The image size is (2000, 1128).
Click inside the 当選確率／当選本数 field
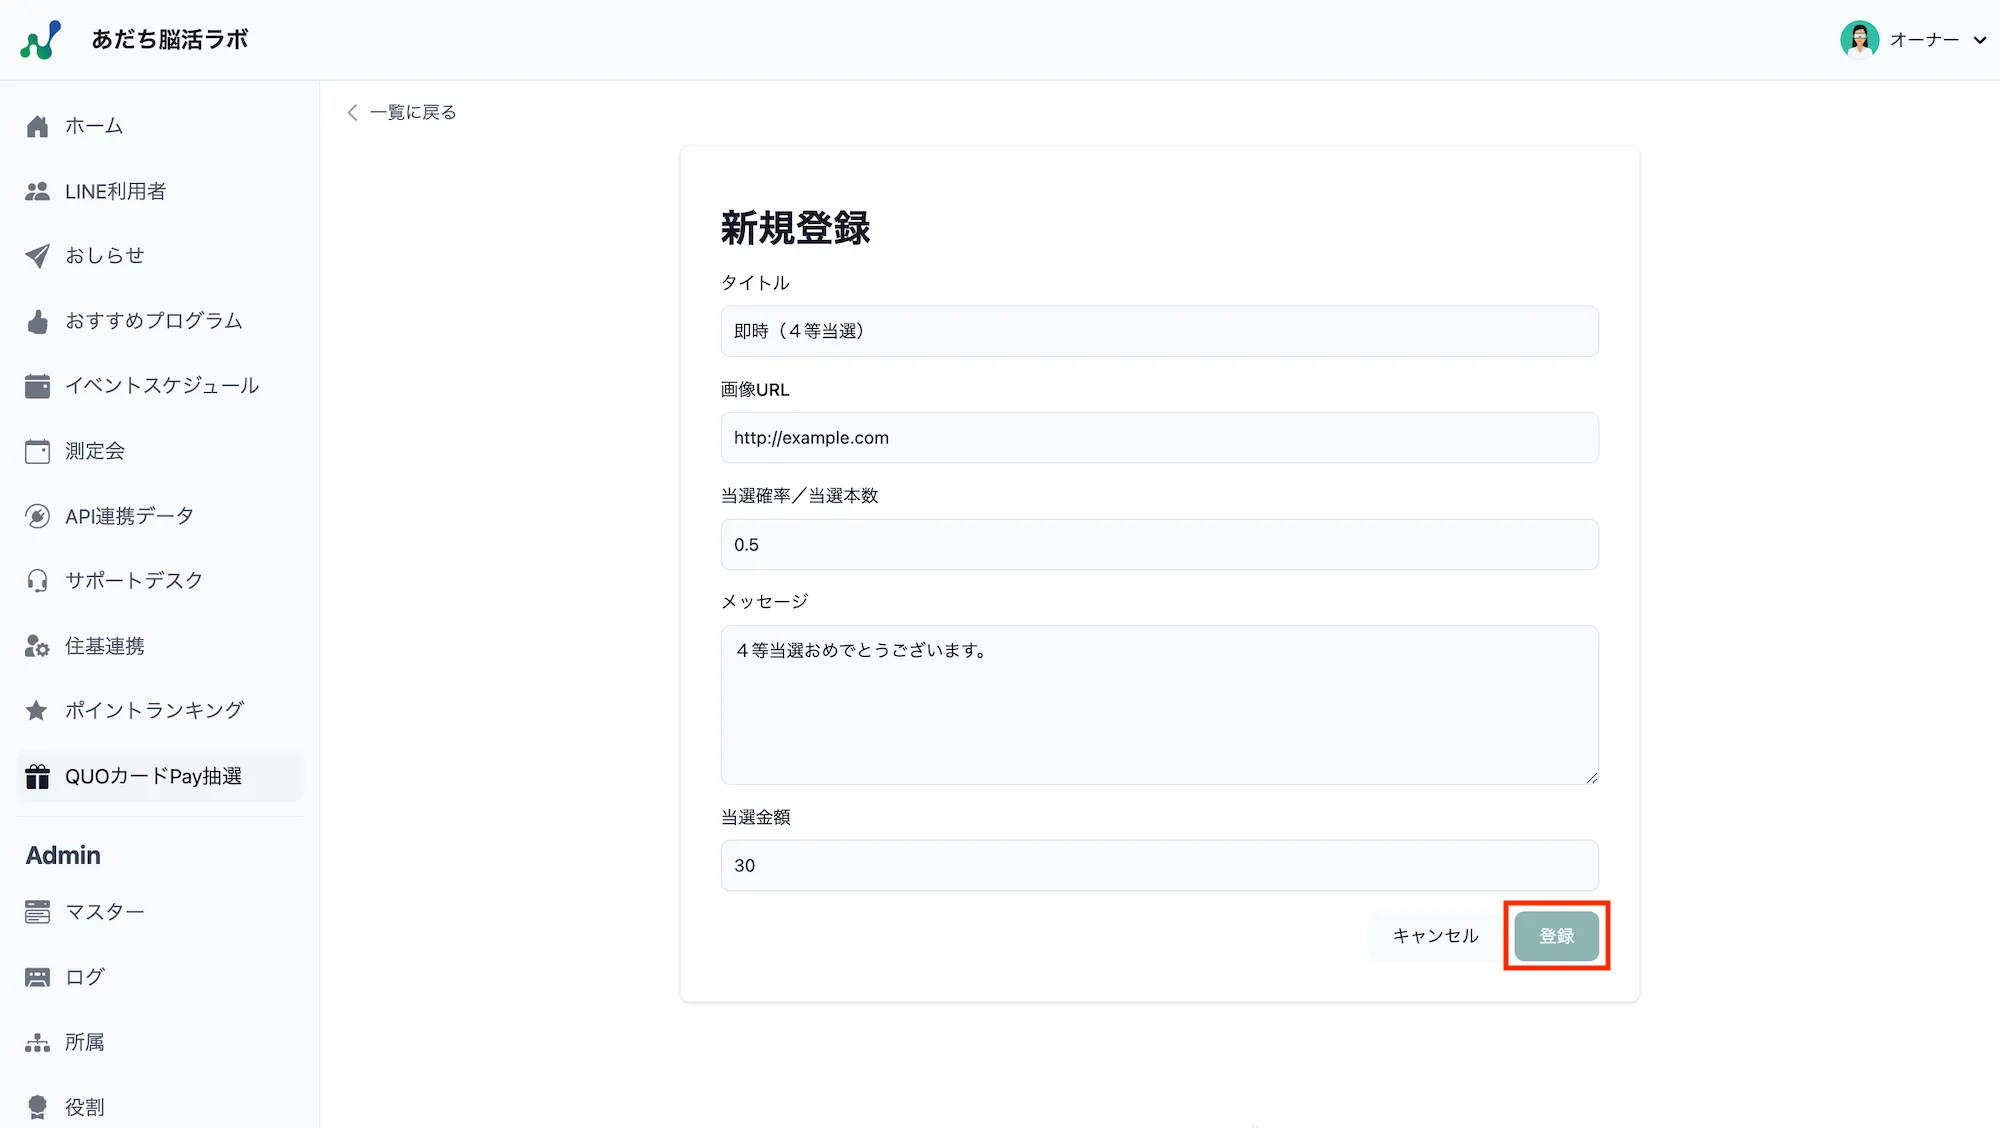(x=1158, y=544)
